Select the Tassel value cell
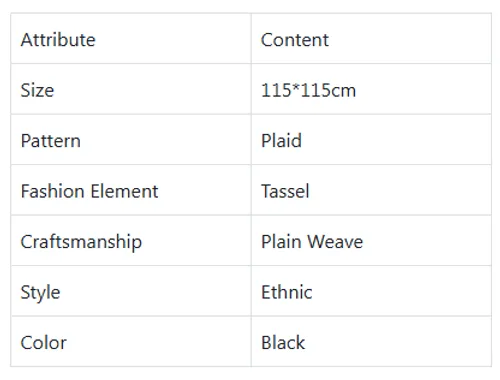The image size is (500, 380). 371,190
